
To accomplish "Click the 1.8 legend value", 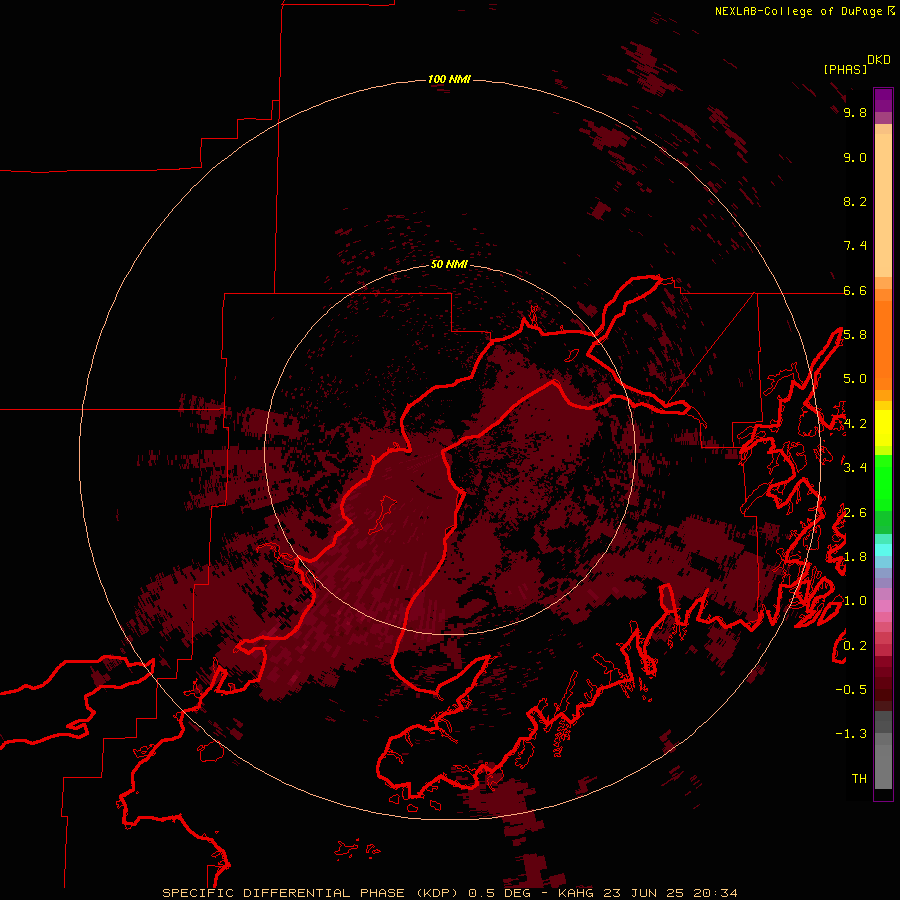I will (855, 557).
